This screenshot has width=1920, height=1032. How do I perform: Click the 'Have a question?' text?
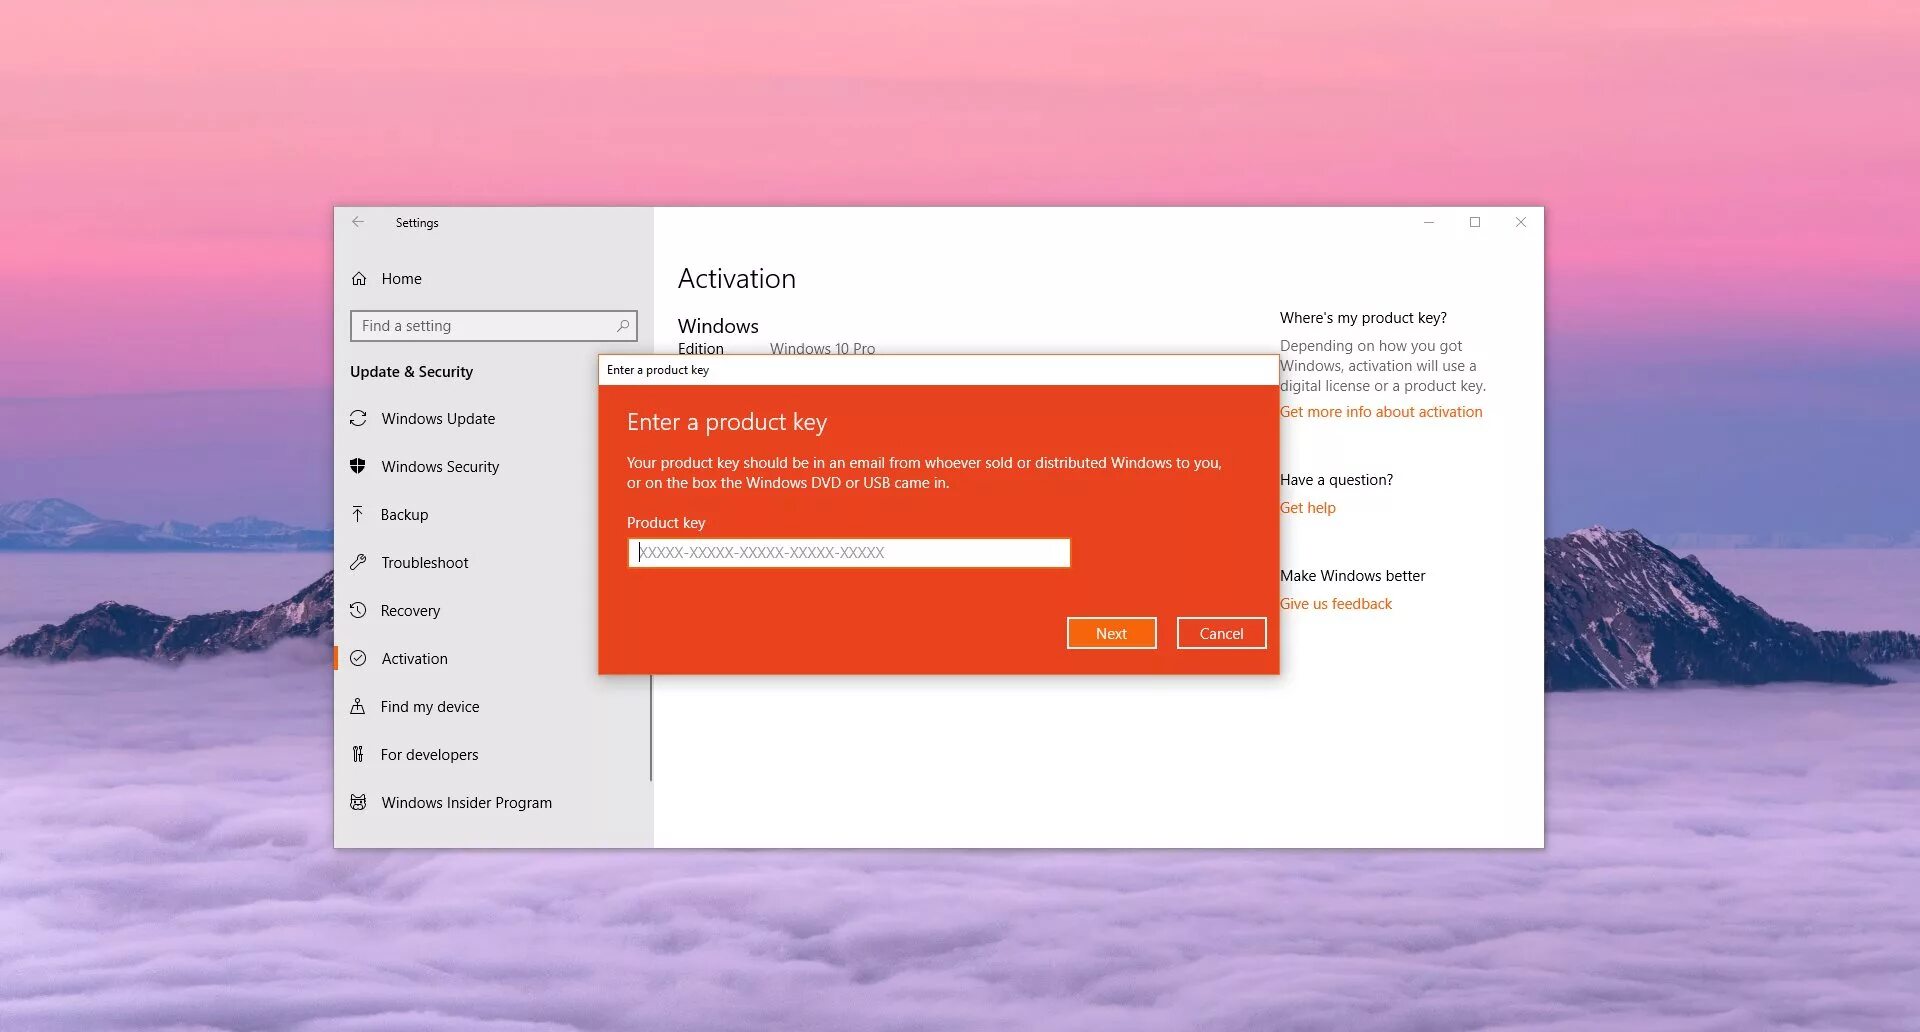point(1336,480)
